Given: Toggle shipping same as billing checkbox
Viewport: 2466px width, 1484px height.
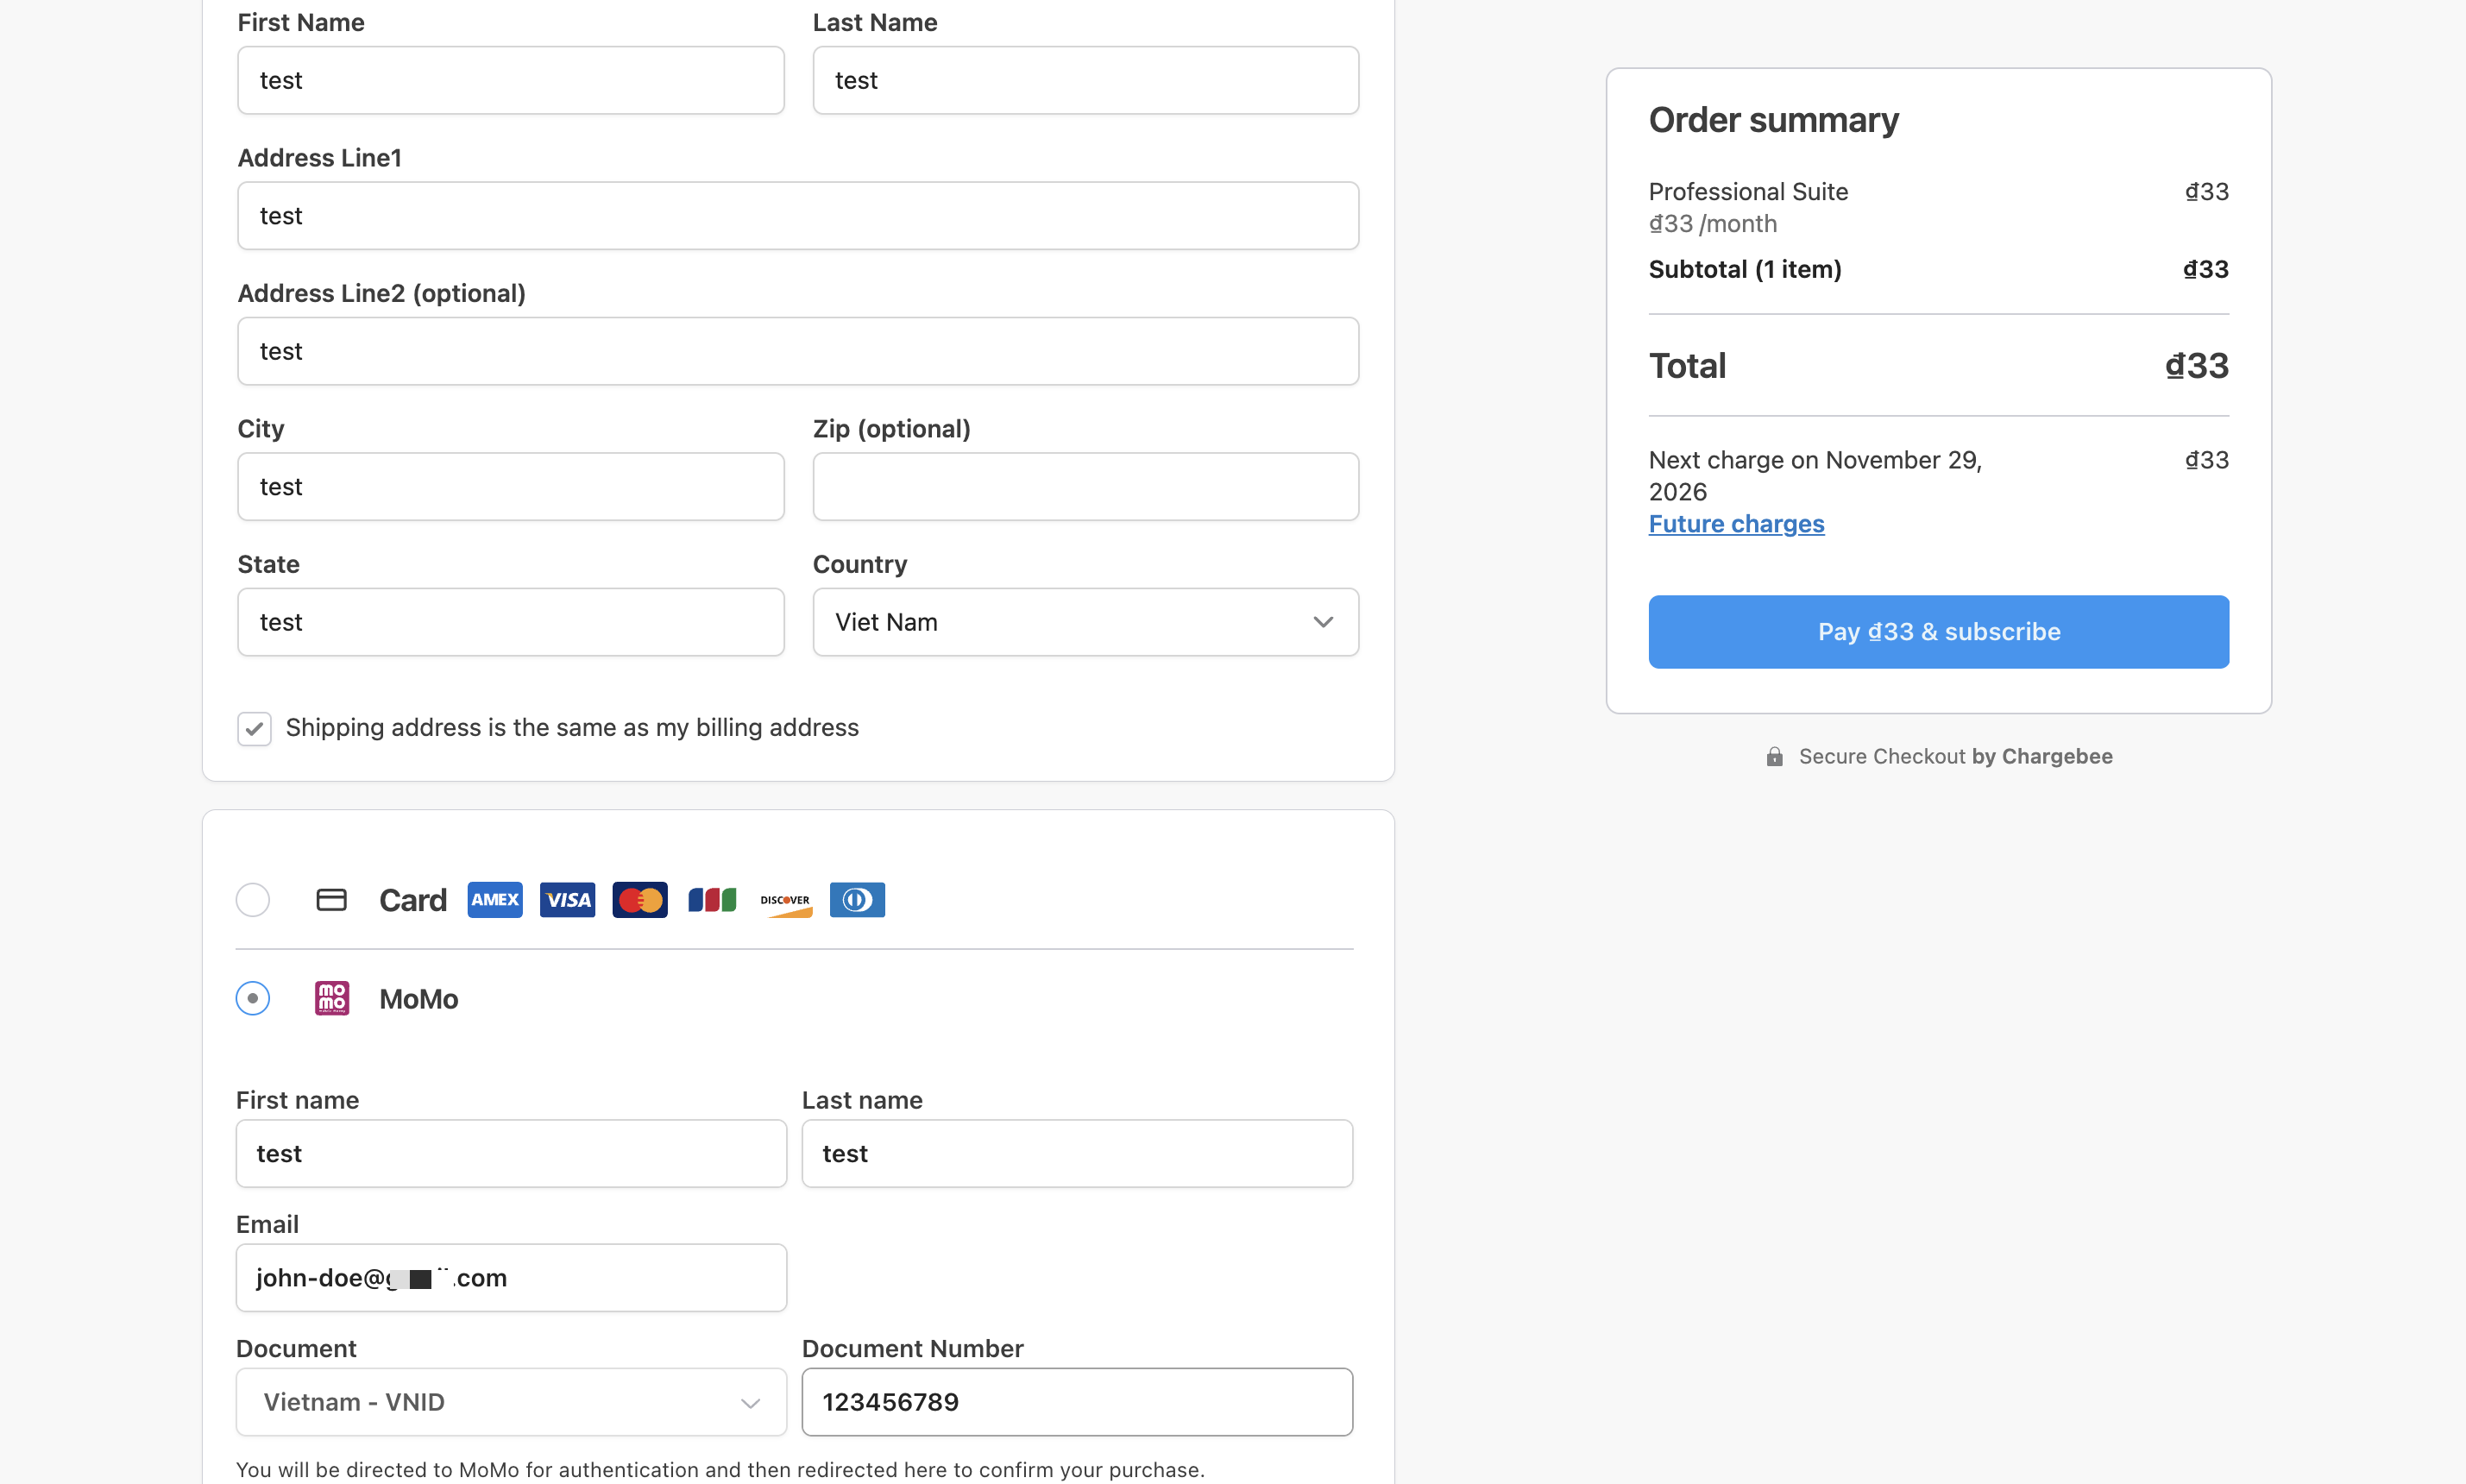Looking at the screenshot, I should pyautogui.click(x=254, y=729).
